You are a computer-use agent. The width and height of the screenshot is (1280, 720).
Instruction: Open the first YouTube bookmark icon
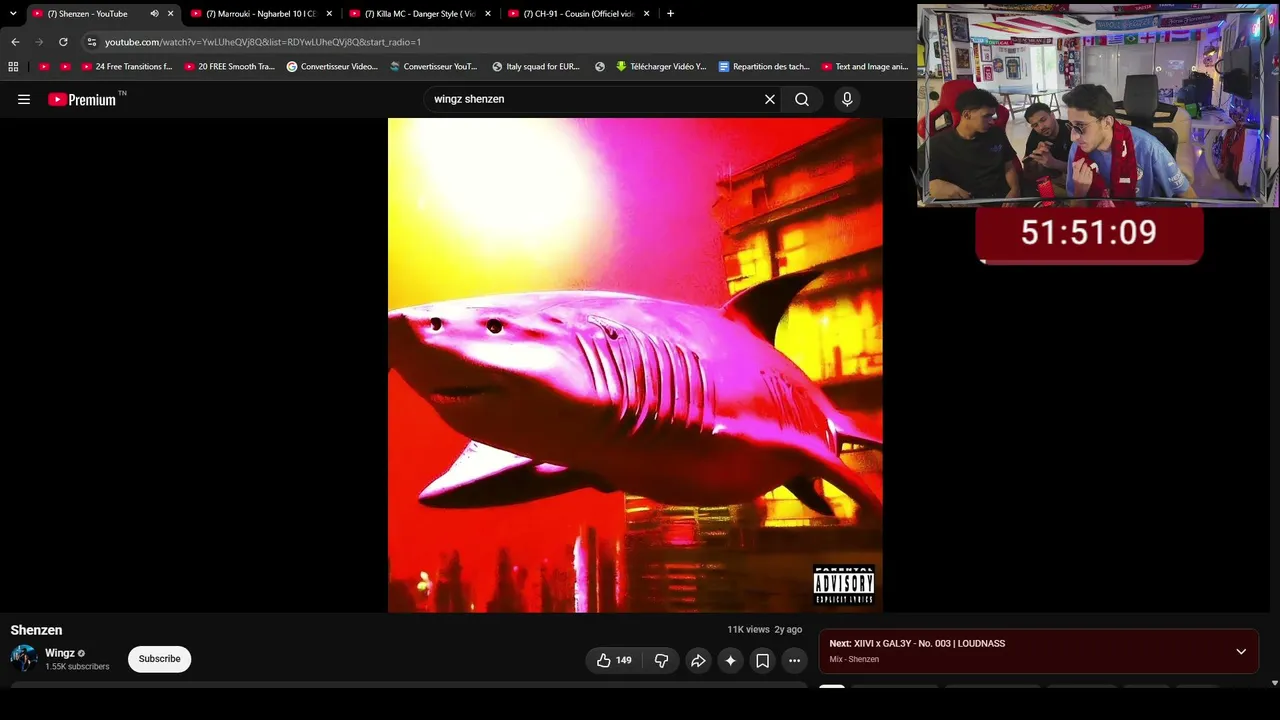pos(44,67)
